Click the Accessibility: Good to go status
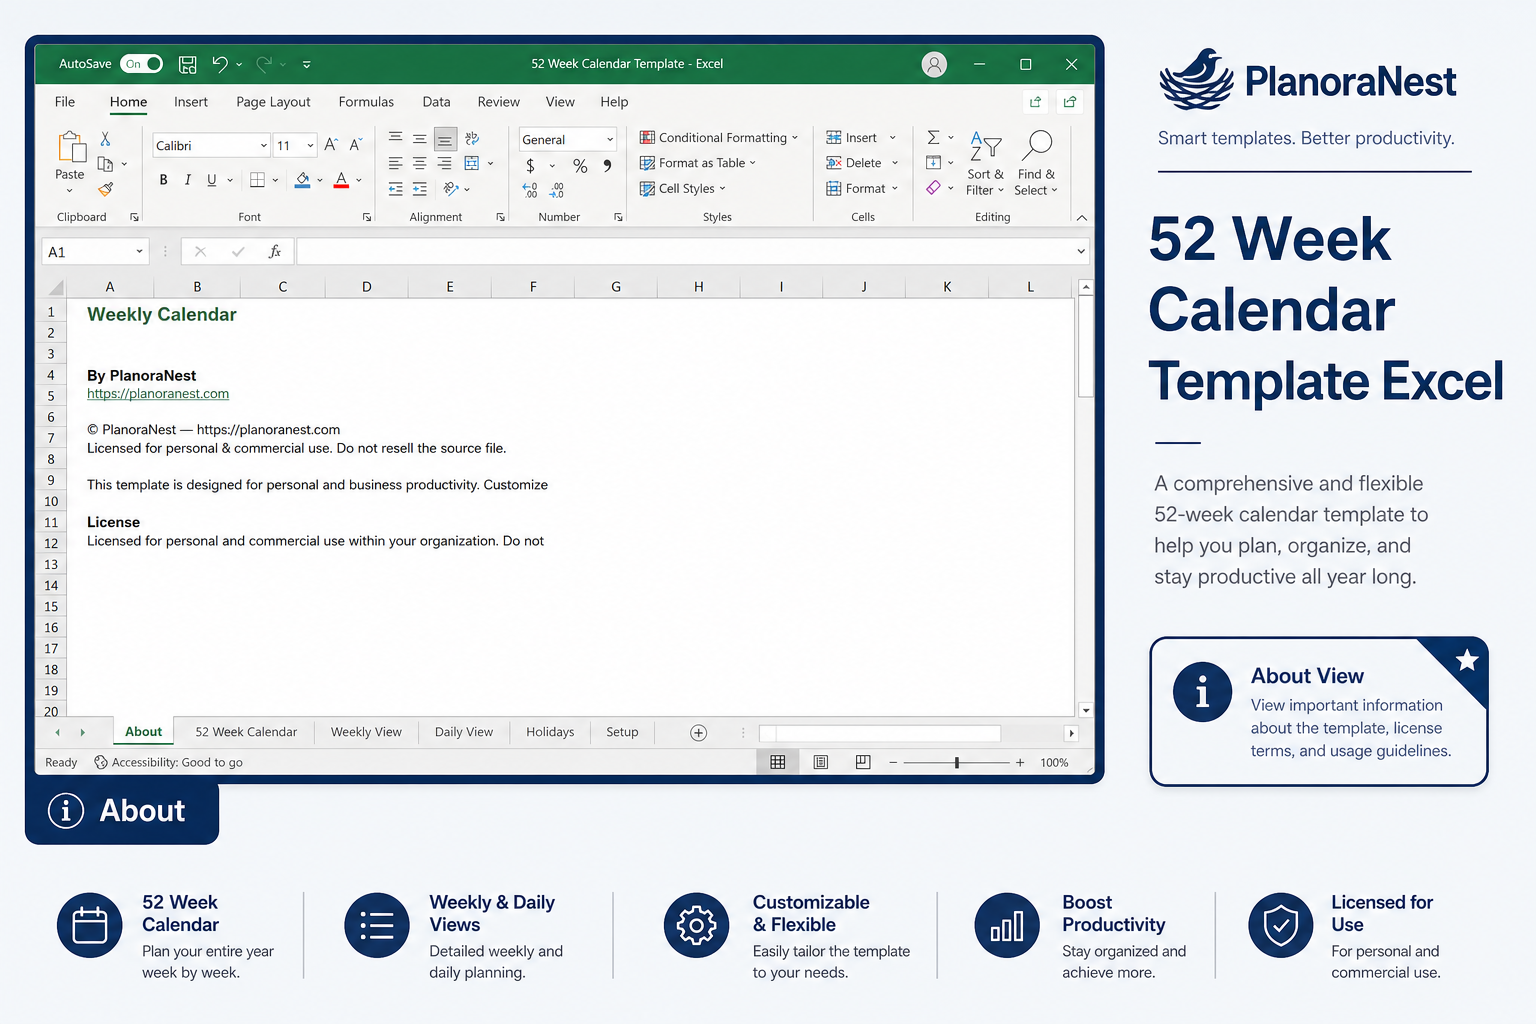The height and width of the screenshot is (1024, 1536). point(168,762)
